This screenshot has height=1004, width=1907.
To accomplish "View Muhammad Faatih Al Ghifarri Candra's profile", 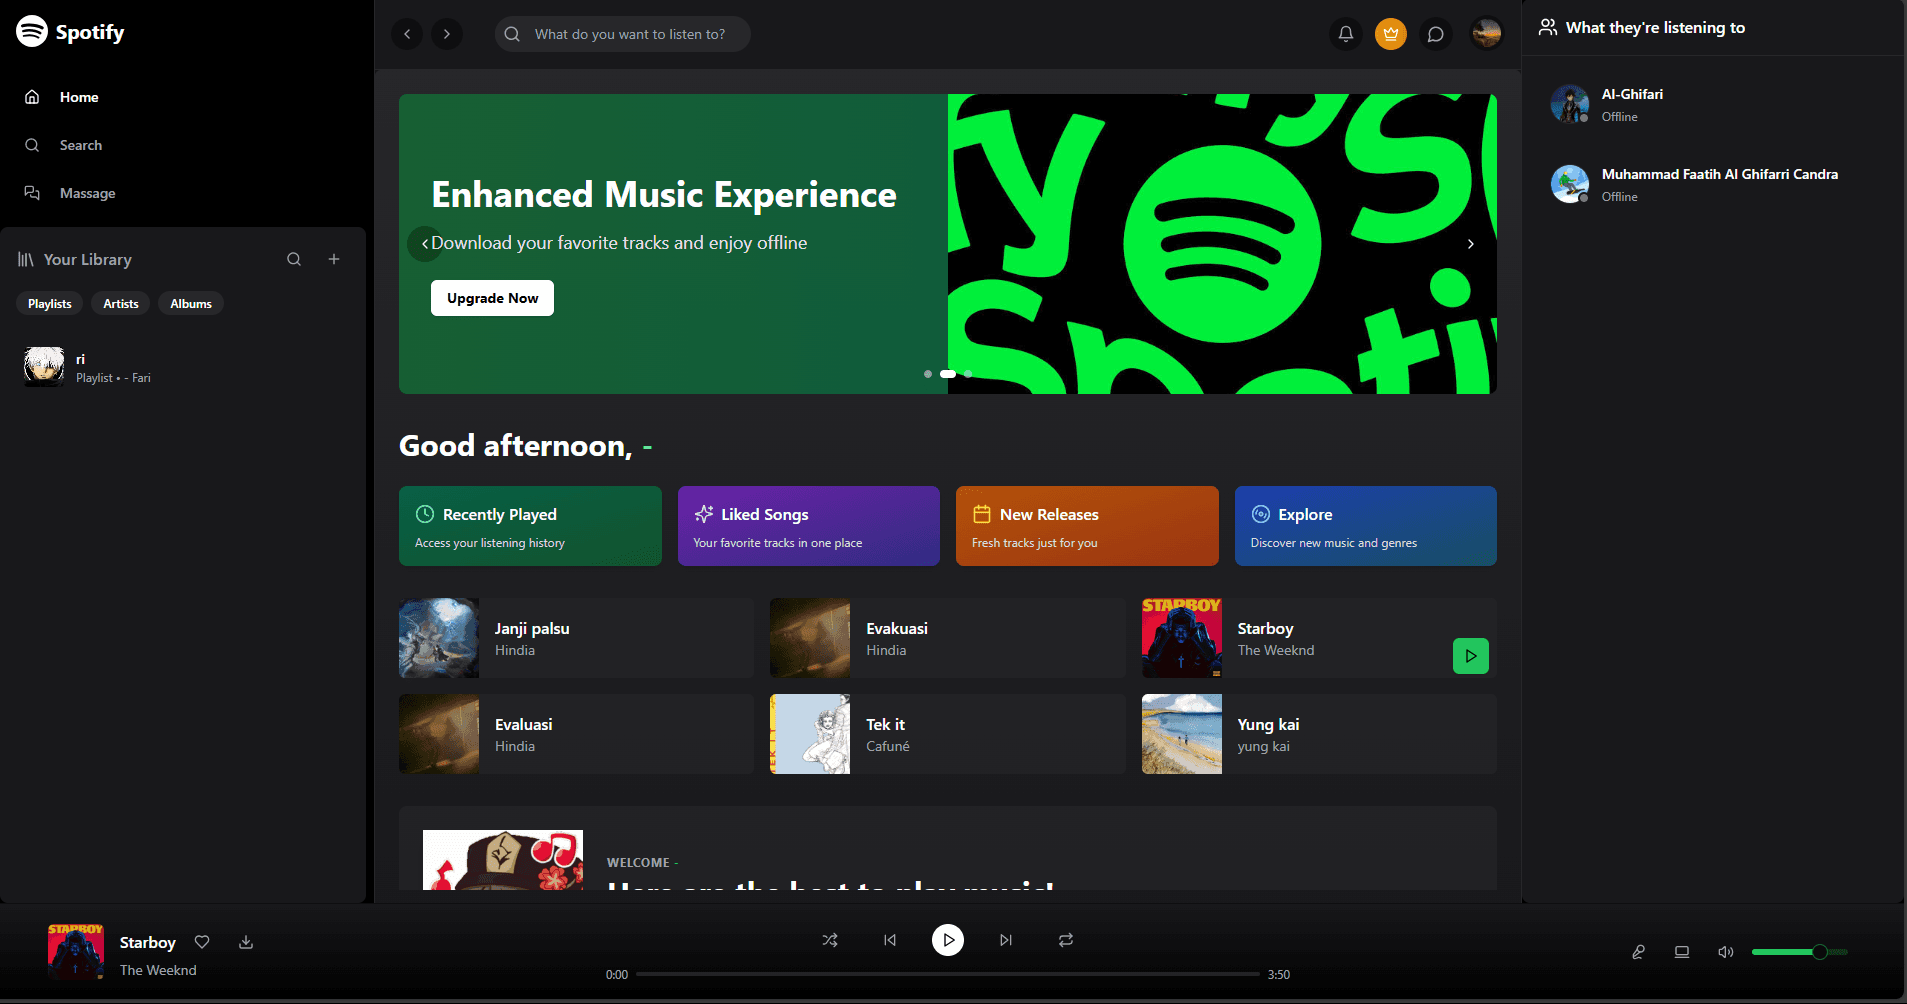I will [x=1714, y=184].
